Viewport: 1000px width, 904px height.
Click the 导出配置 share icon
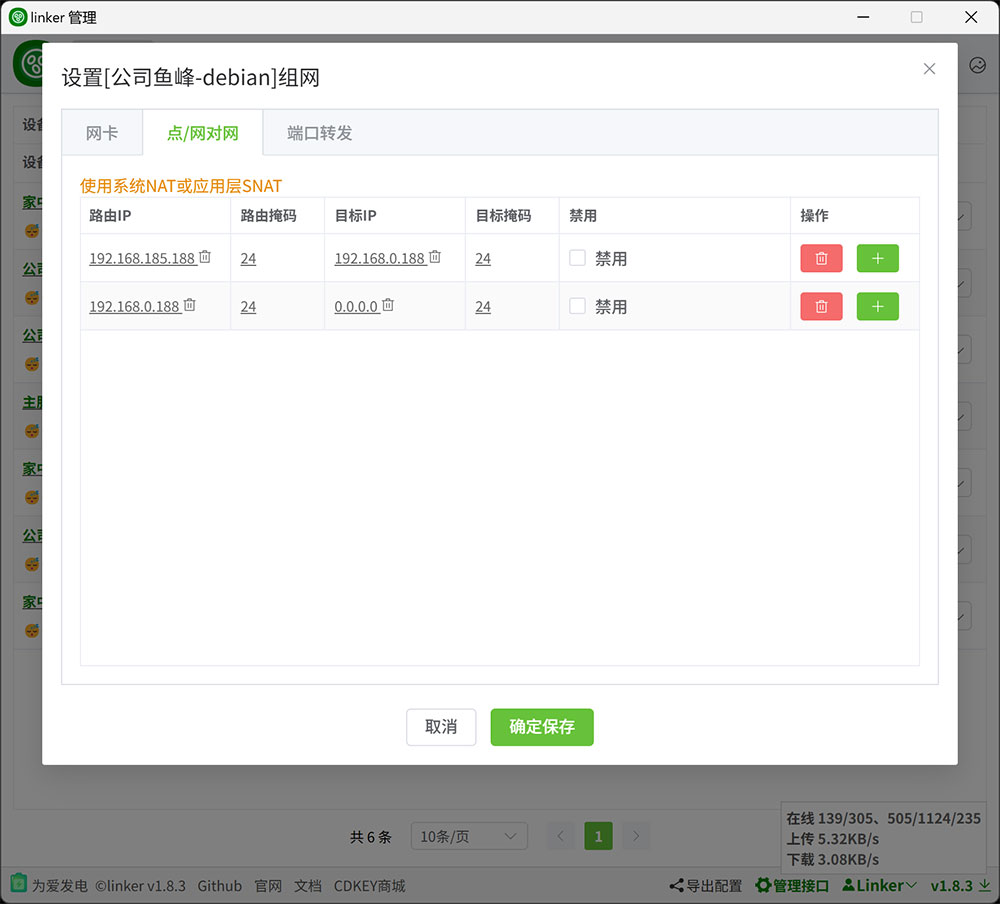click(x=676, y=885)
